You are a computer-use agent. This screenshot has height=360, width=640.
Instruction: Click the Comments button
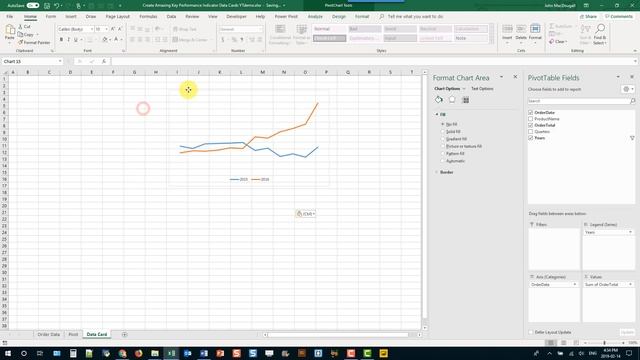pos(619,17)
